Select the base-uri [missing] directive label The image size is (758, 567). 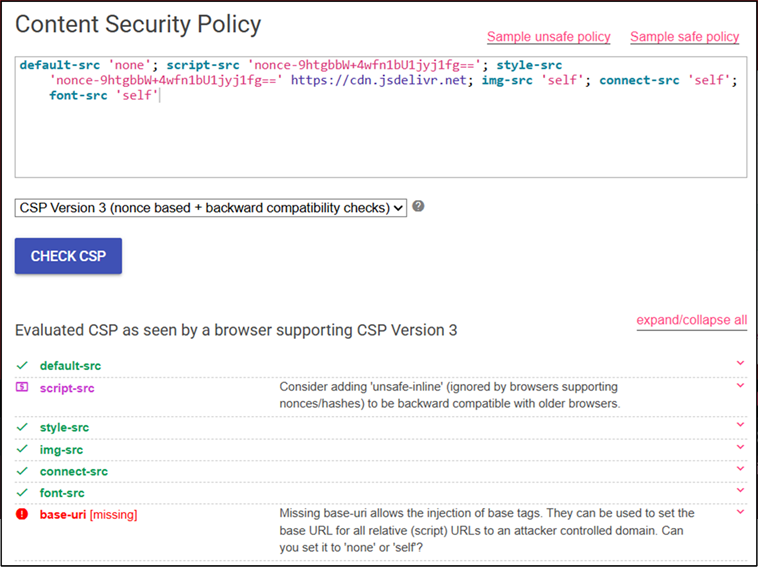click(88, 515)
